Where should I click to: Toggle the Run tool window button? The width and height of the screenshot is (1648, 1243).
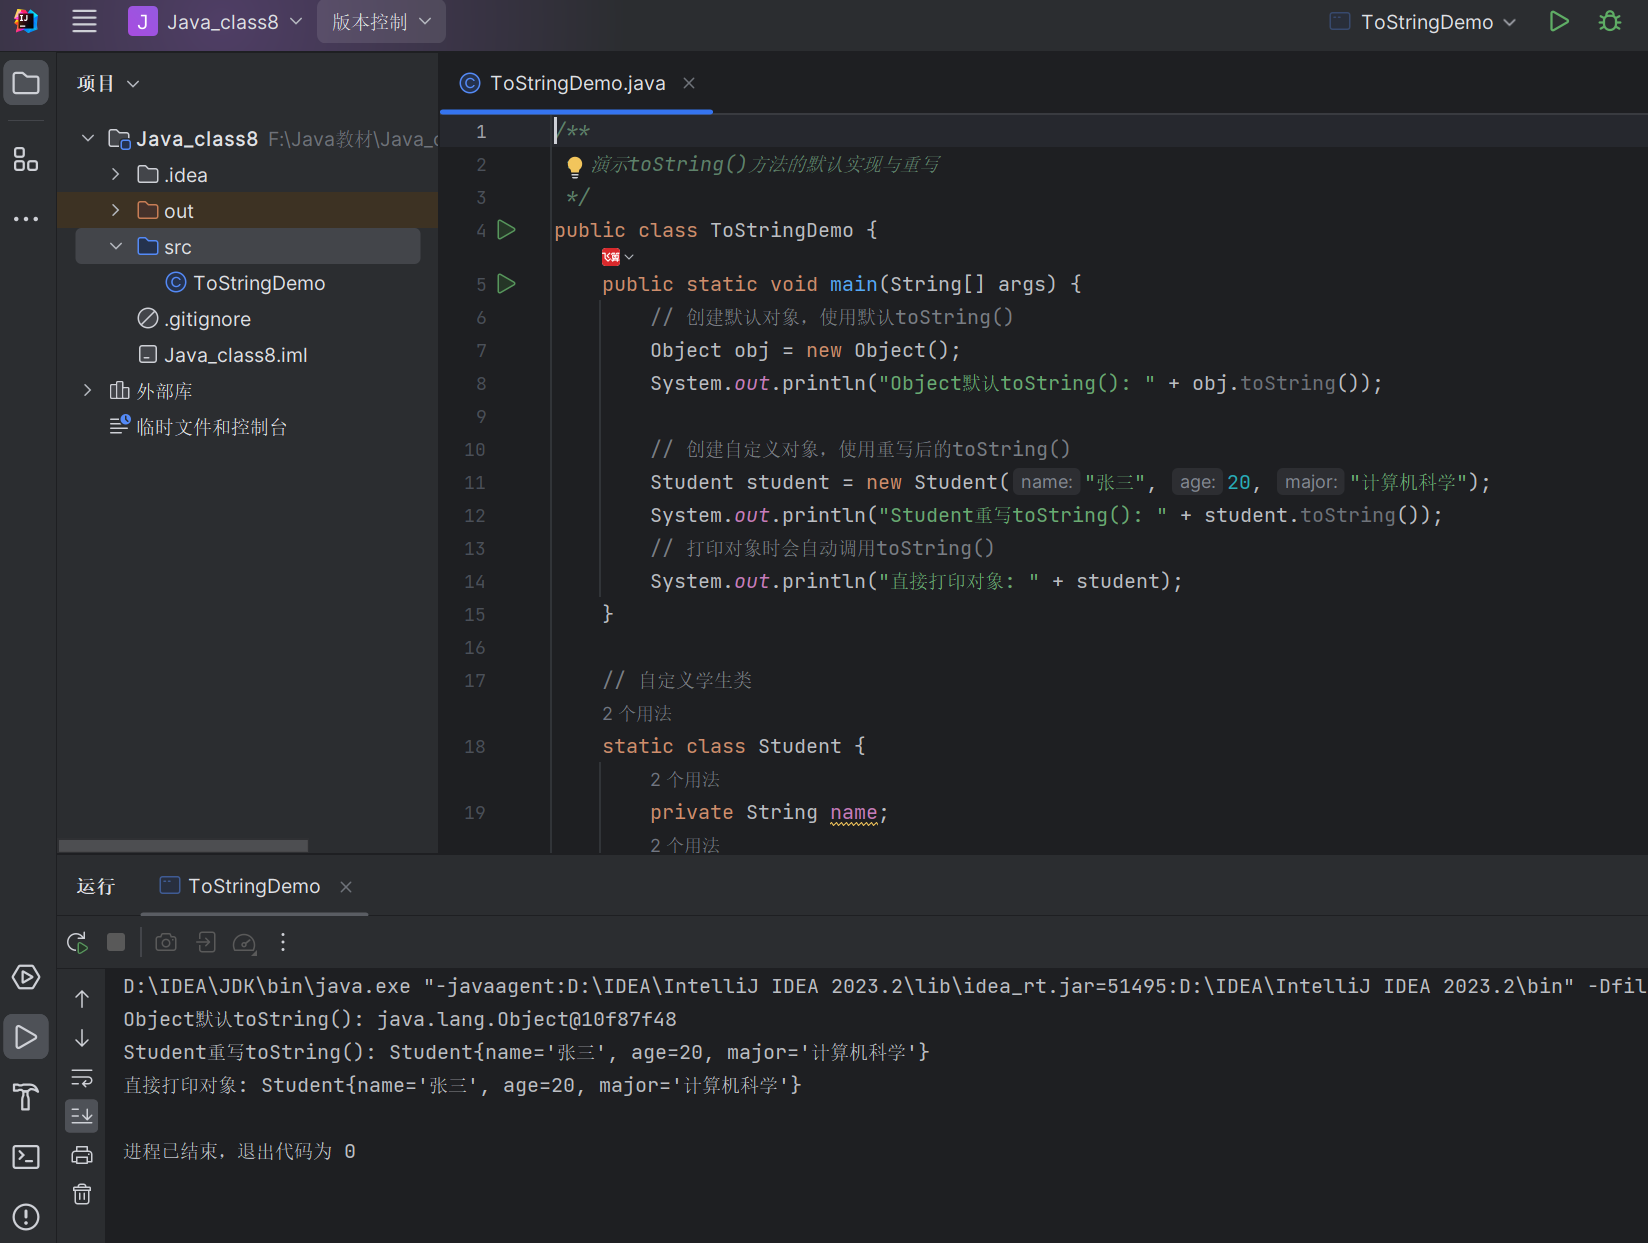pos(26,1037)
